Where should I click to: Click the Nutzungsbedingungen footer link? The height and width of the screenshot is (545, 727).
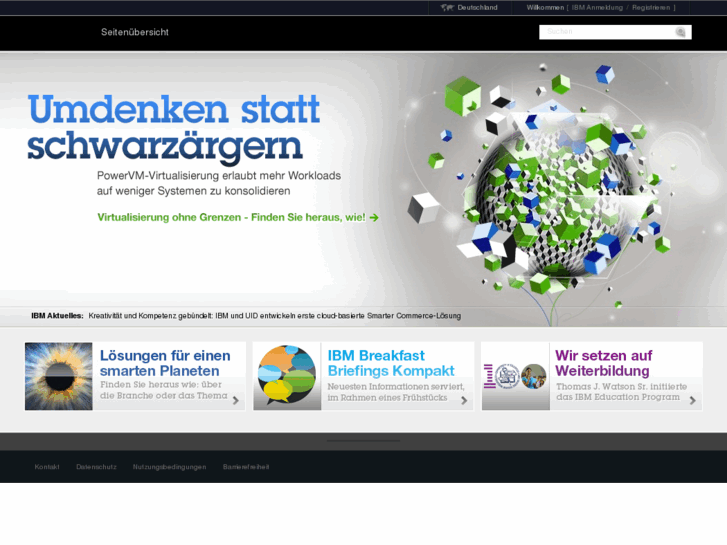[170, 467]
